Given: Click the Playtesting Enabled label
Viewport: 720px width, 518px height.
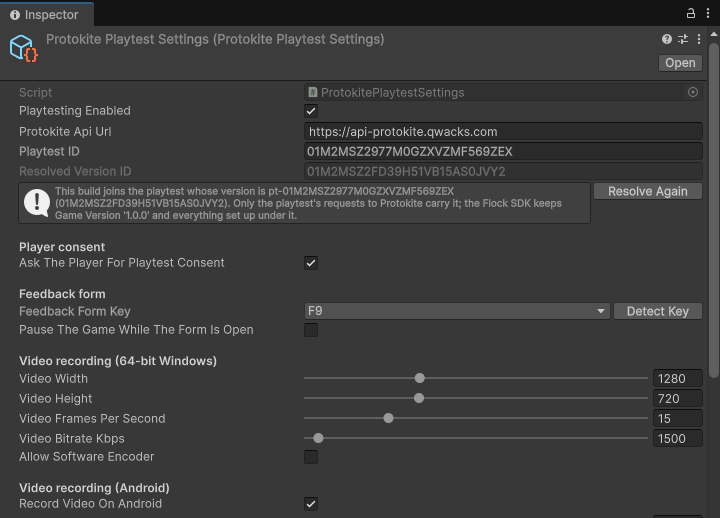Looking at the screenshot, I should point(74,111).
